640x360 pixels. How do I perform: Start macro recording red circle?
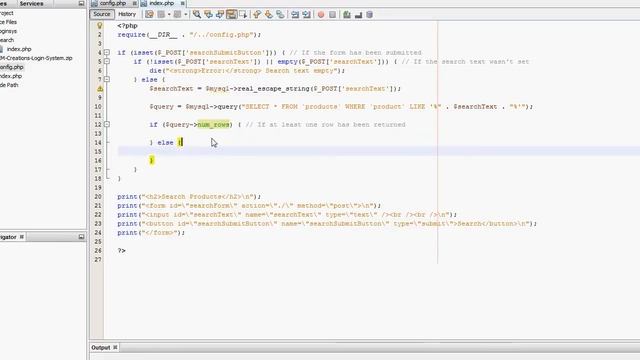pos(321,14)
